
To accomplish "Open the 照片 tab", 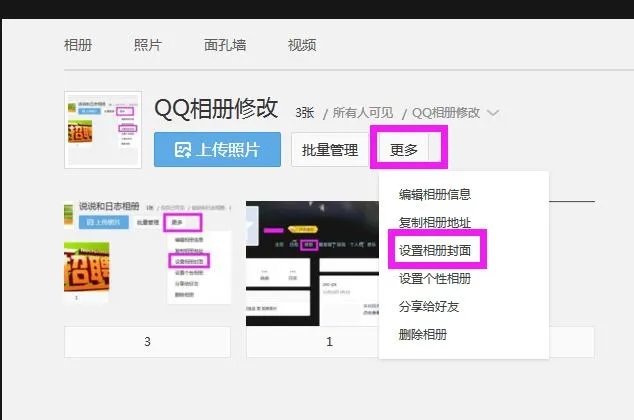I will [148, 45].
